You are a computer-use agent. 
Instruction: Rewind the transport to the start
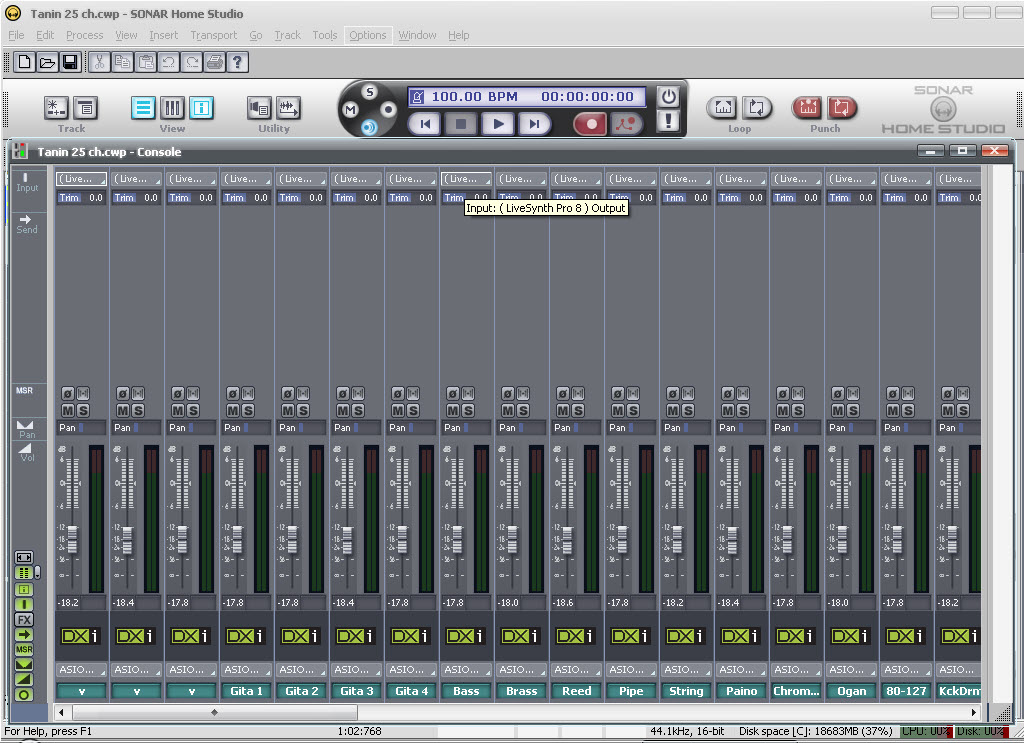click(x=425, y=124)
